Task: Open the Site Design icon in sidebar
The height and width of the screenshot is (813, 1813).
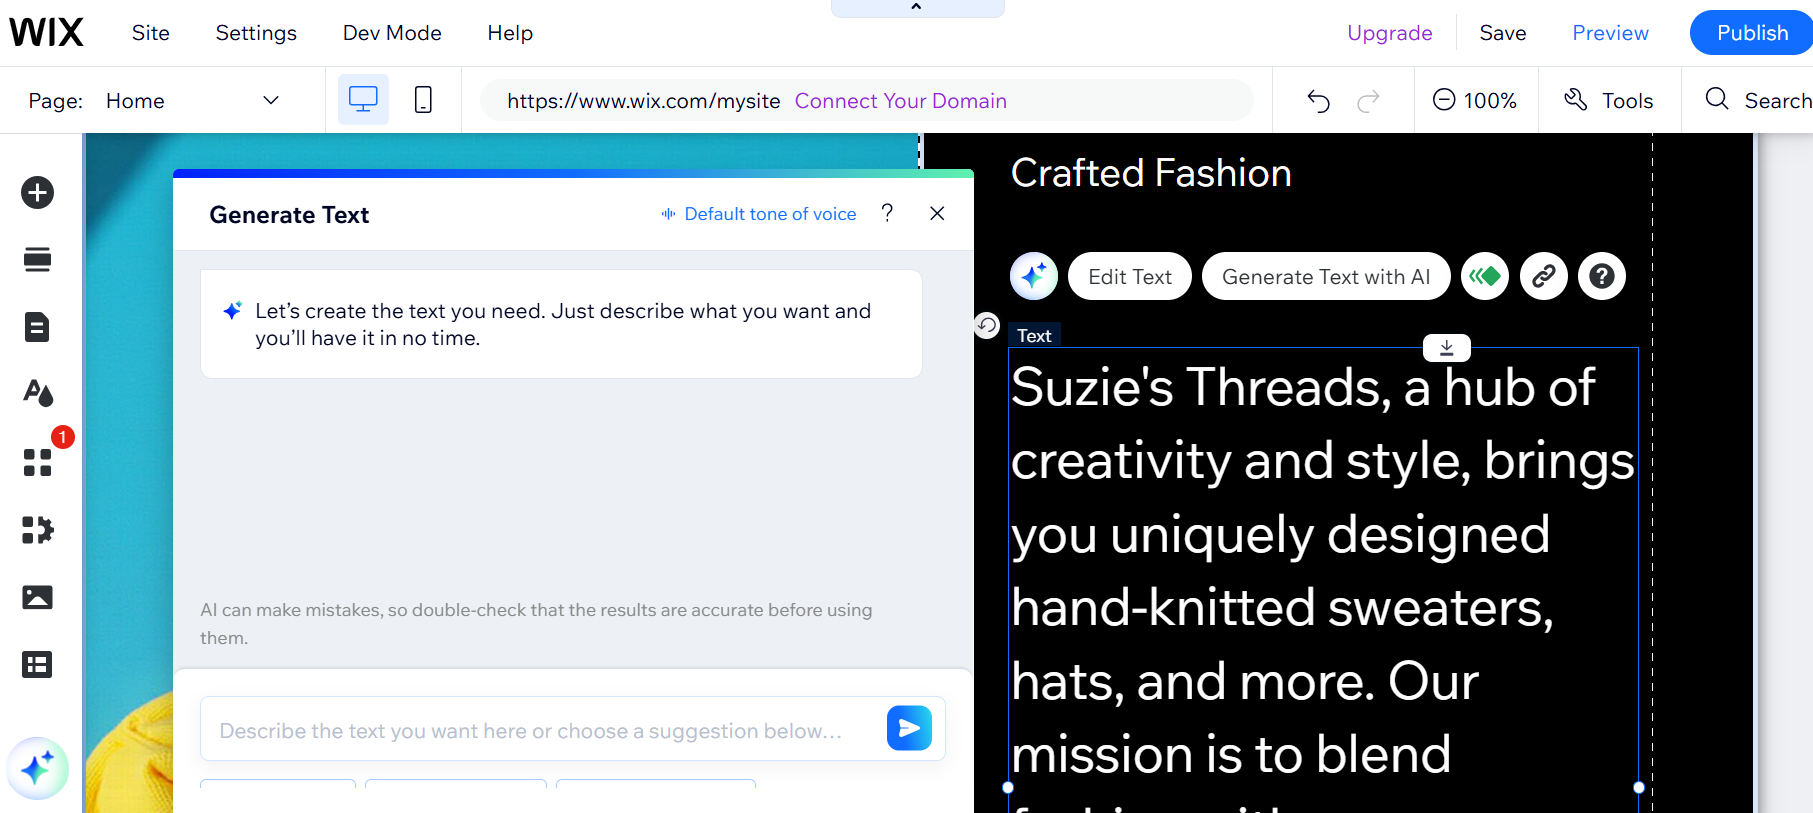Action: [37, 393]
